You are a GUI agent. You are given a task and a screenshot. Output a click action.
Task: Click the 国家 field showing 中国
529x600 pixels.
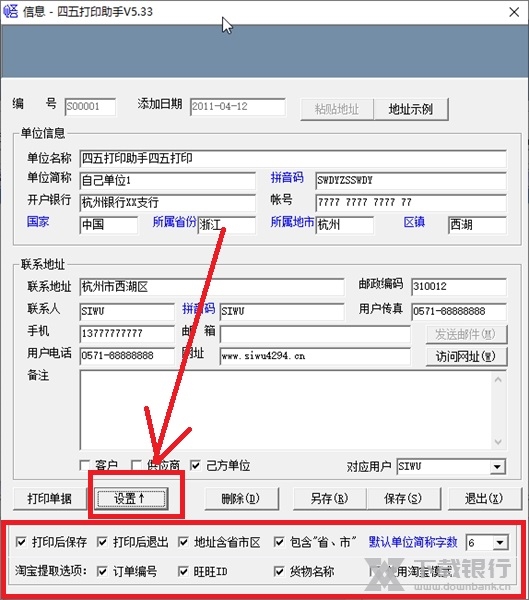click(109, 225)
